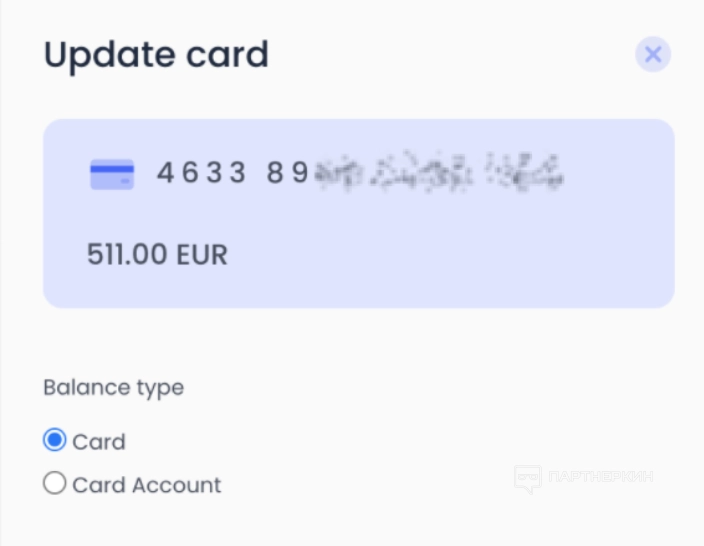
Task: Click the "Balance type" label
Action: tap(113, 387)
